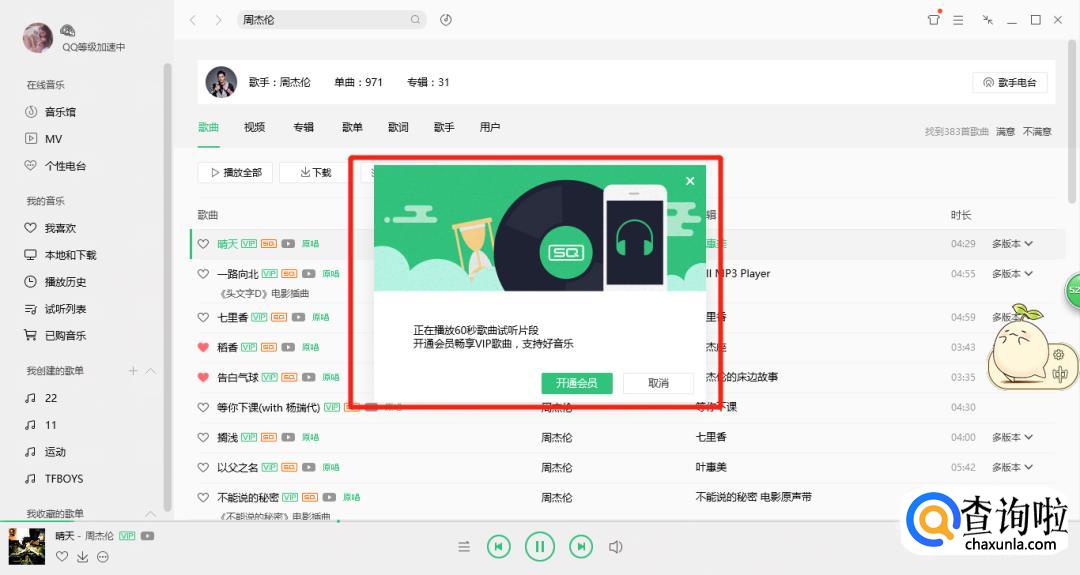The width and height of the screenshot is (1080, 575).
Task: Open the skin (shirt) icon in title bar
Action: (933, 19)
